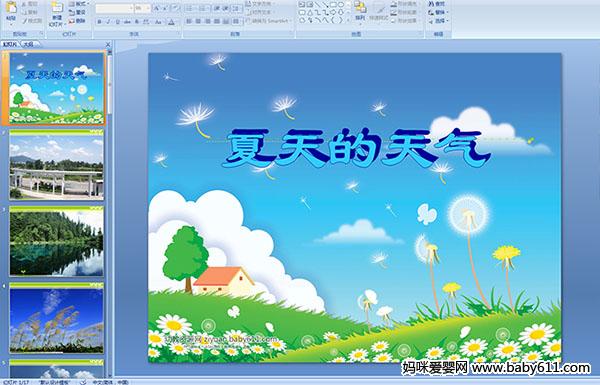Click the New Slide icon
This screenshot has height=385, width=600.
[57, 8]
